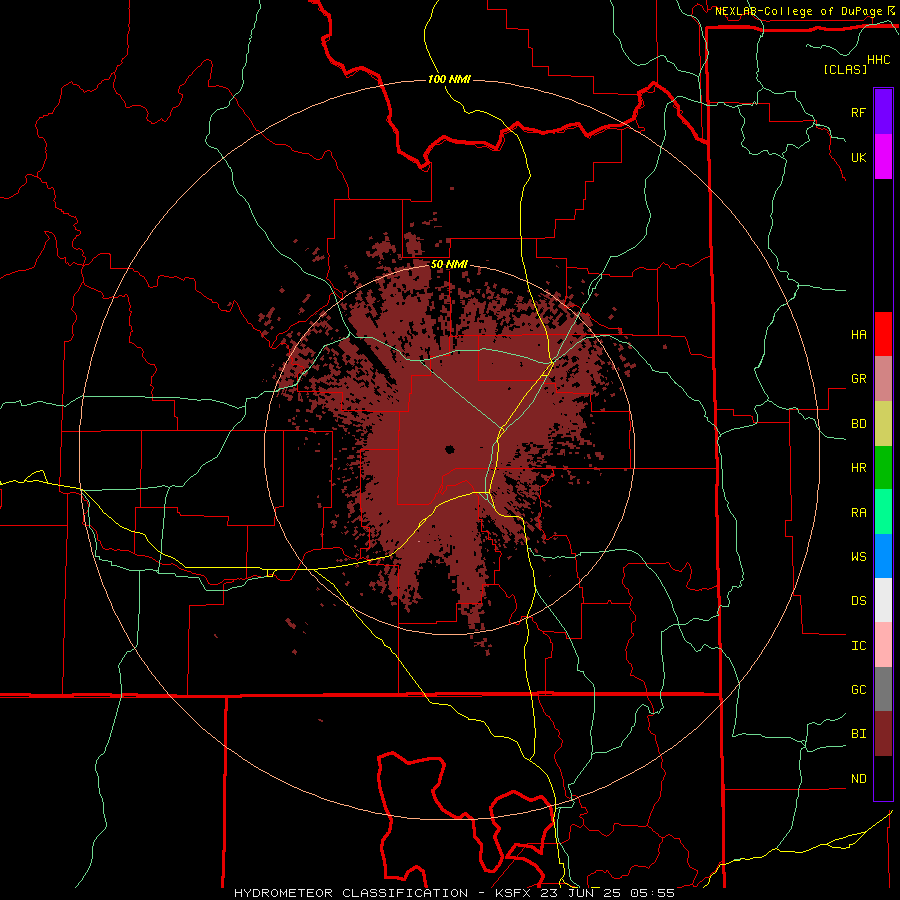Click the blue WS legend swatch
This screenshot has height=900, width=900.
pyautogui.click(x=883, y=556)
